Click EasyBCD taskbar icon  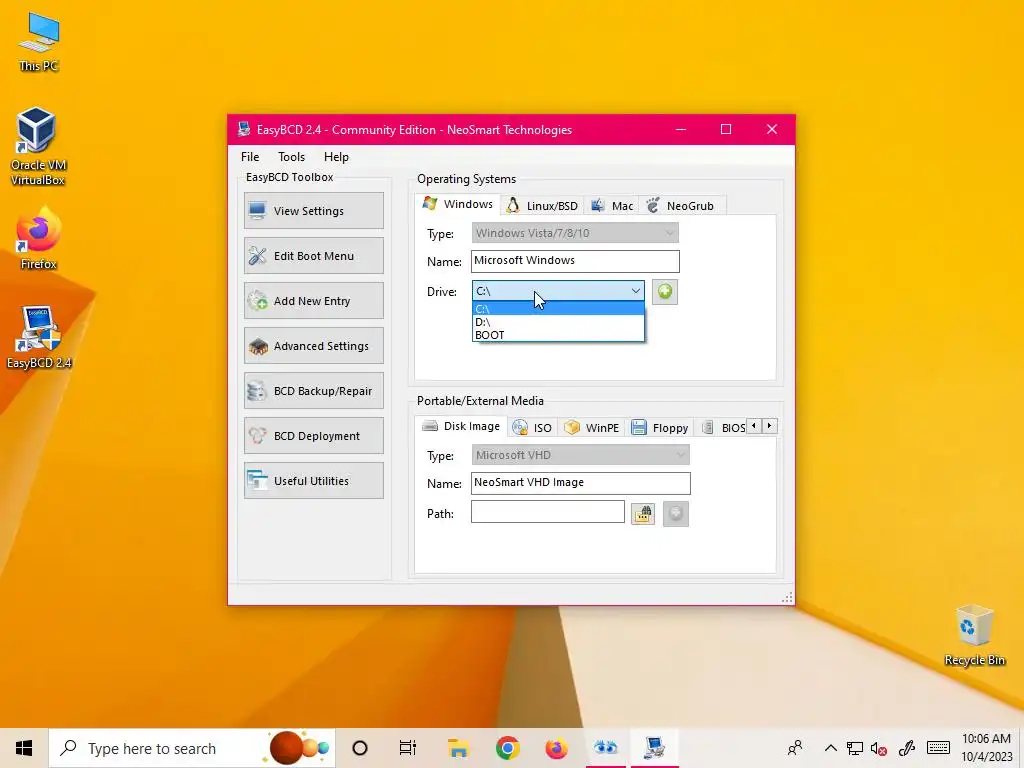point(654,748)
